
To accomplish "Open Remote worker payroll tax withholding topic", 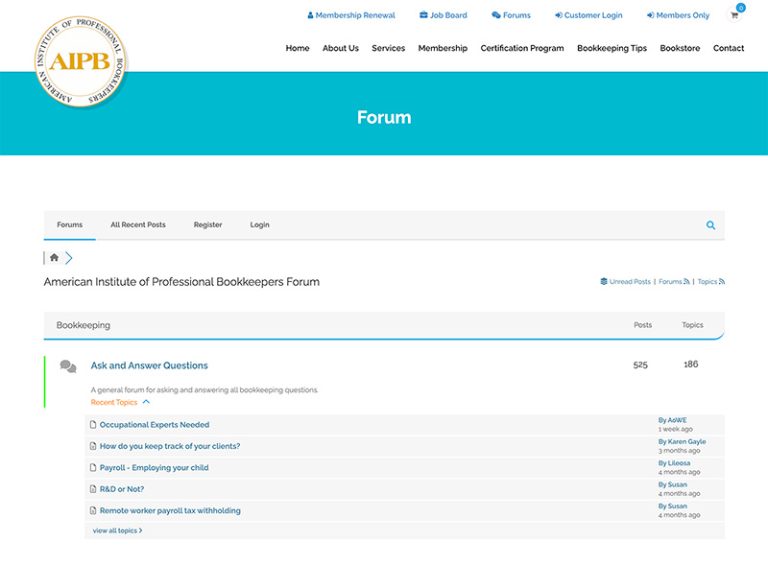I will (x=170, y=510).
